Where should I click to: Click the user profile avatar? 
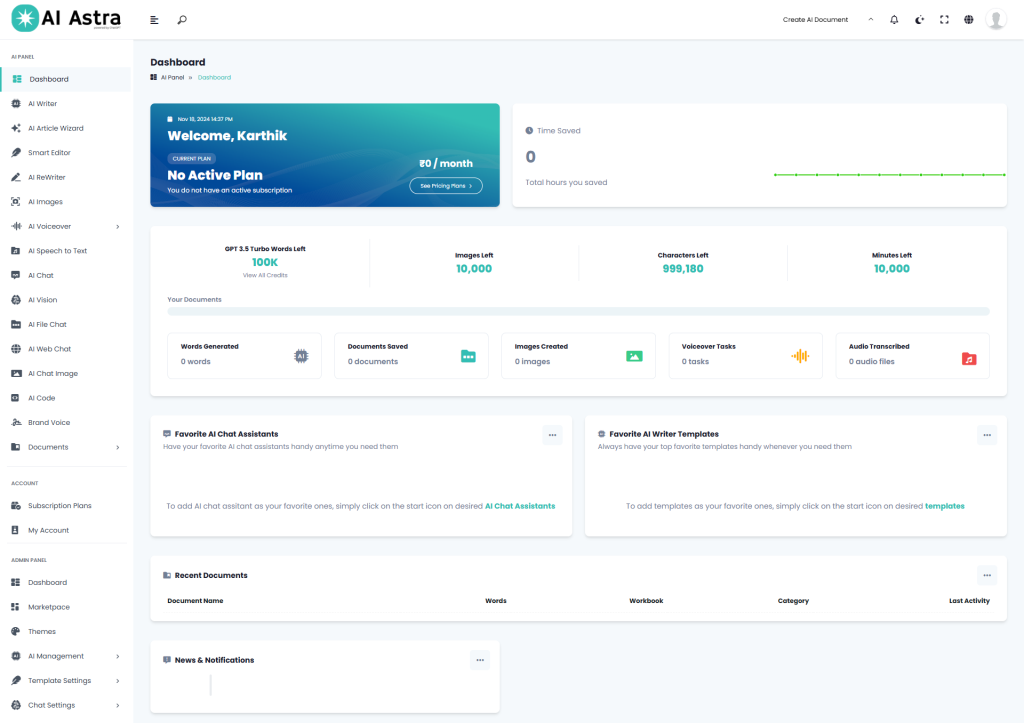[995, 20]
